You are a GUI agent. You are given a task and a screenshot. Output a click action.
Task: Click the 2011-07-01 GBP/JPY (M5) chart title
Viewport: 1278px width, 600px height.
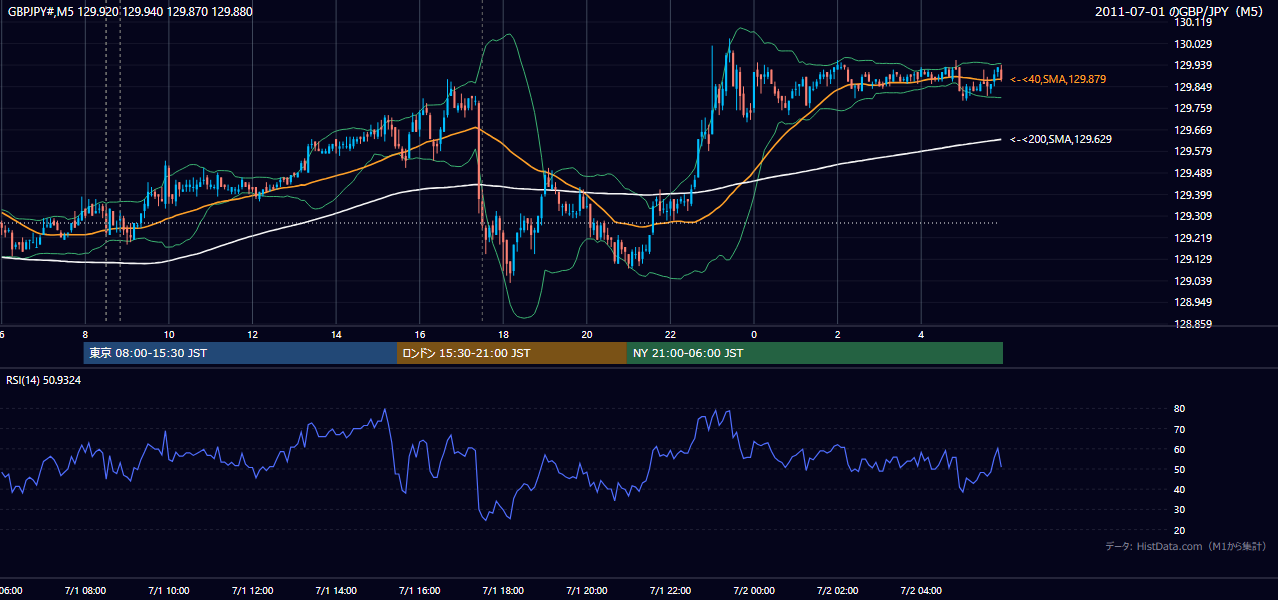(x=1181, y=11)
